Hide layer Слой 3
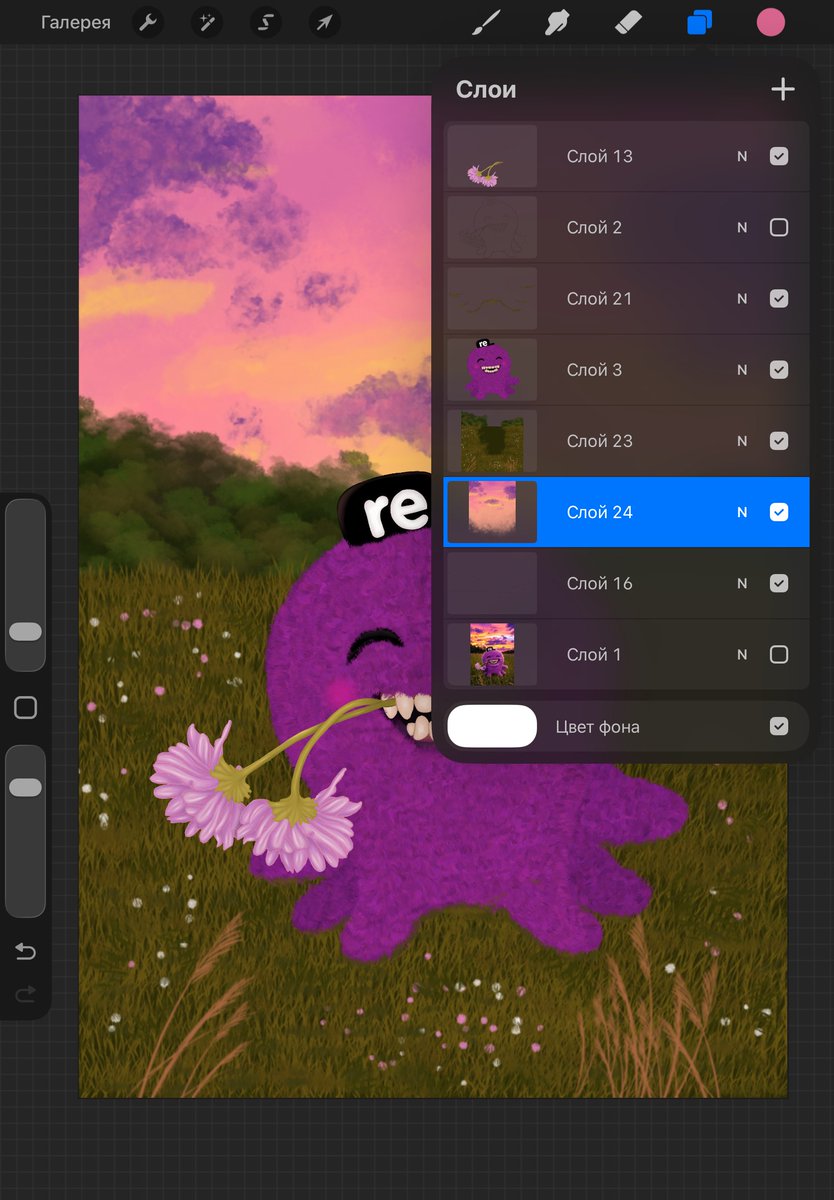This screenshot has width=834, height=1200. point(779,370)
